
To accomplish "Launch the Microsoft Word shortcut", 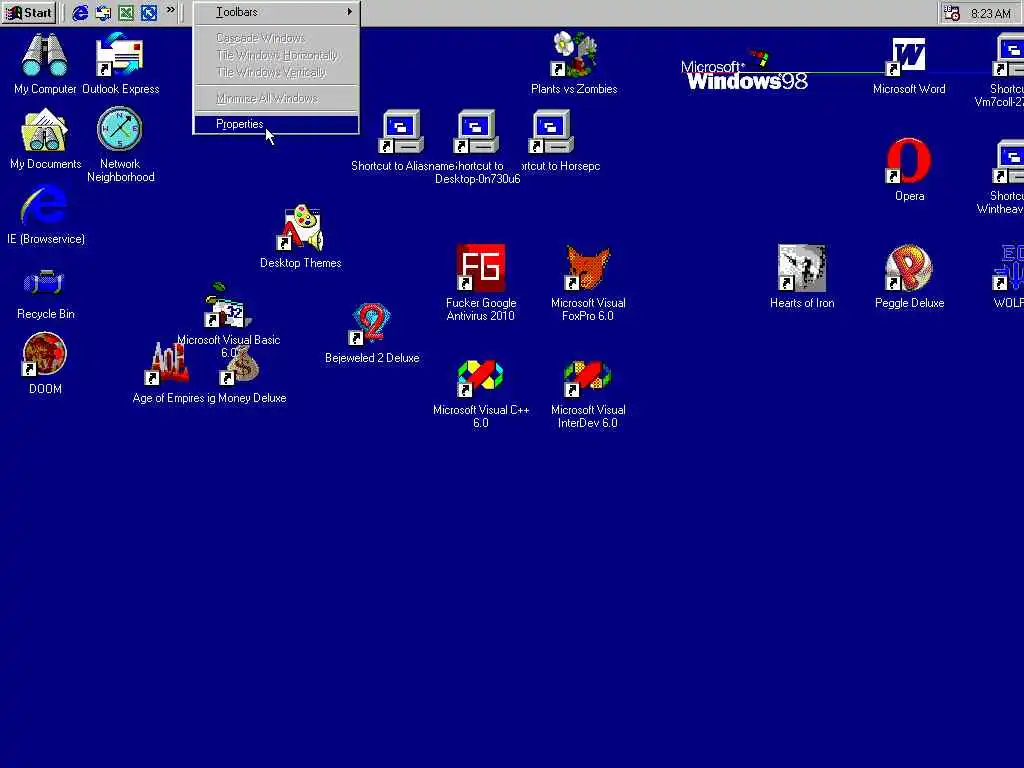I will tap(909, 65).
